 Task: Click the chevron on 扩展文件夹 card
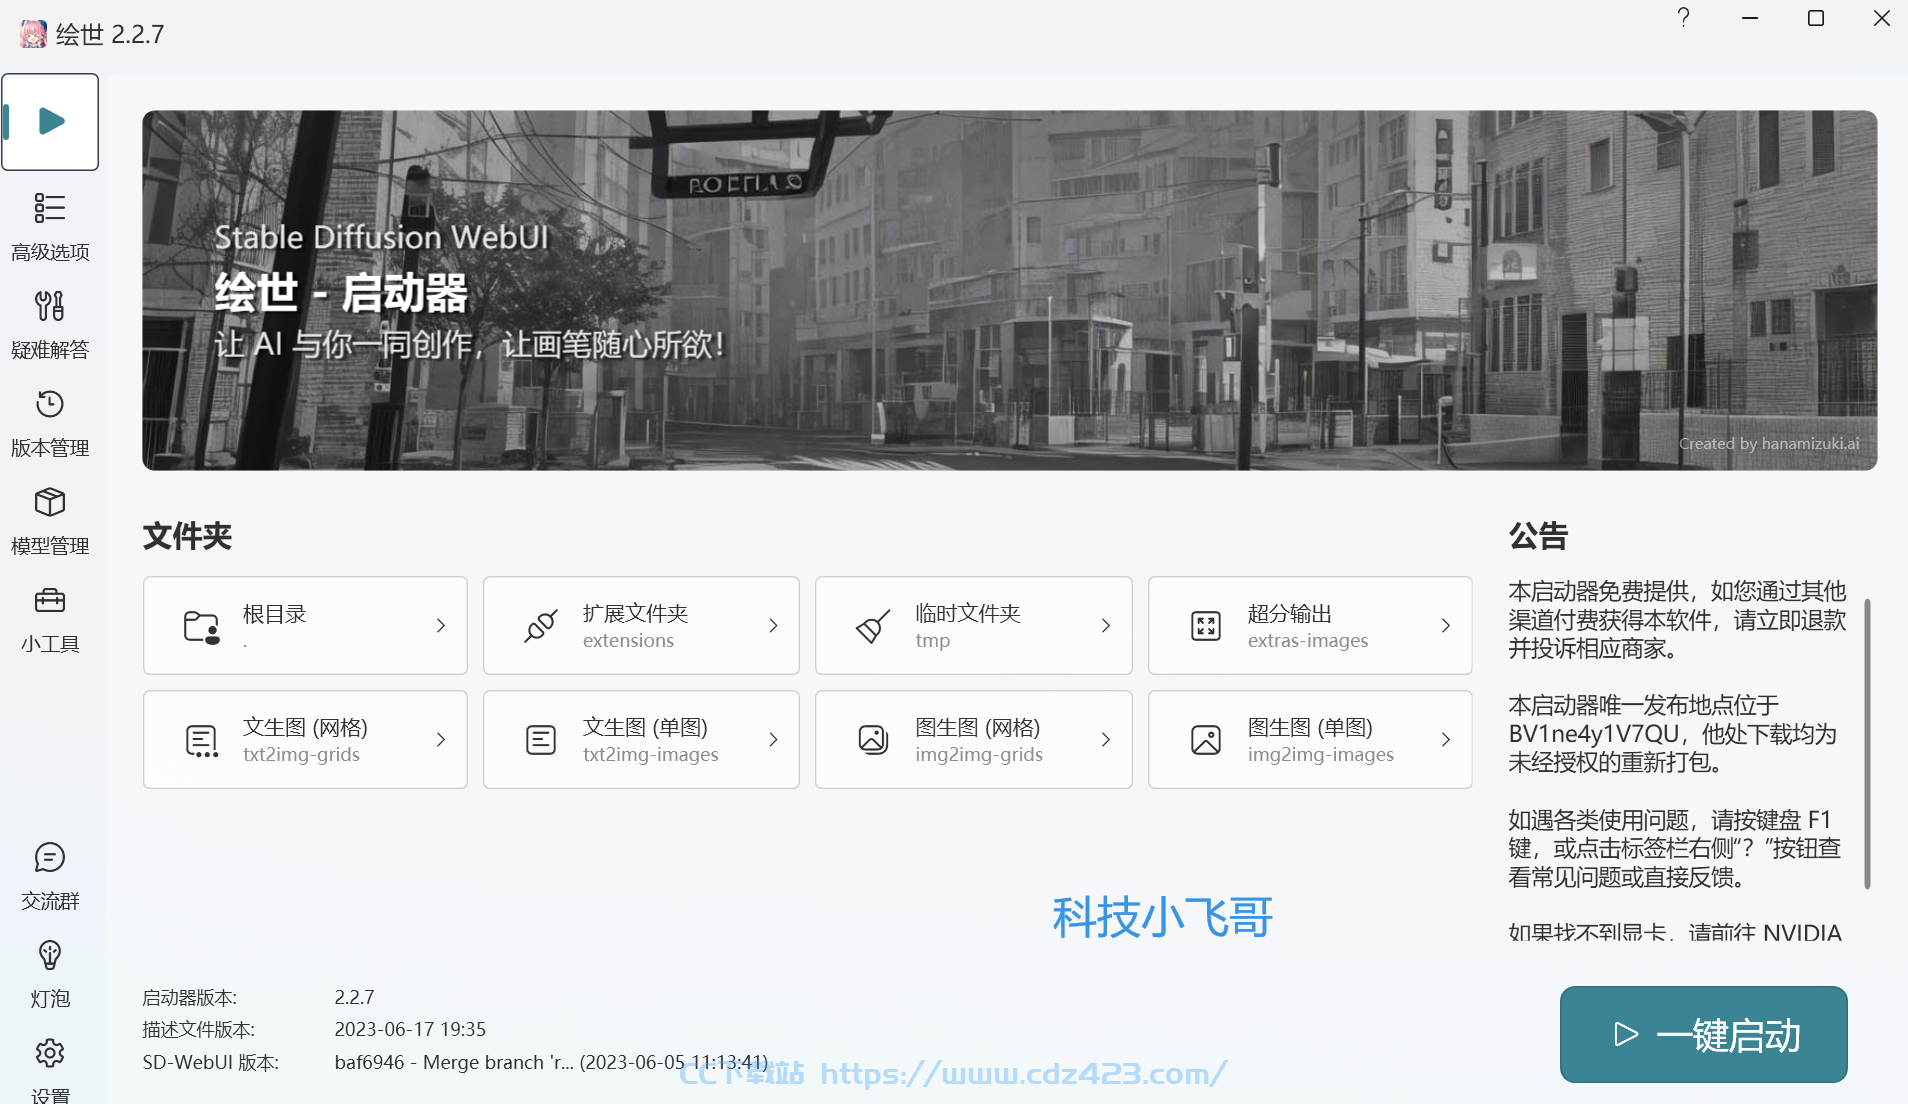[x=773, y=625]
